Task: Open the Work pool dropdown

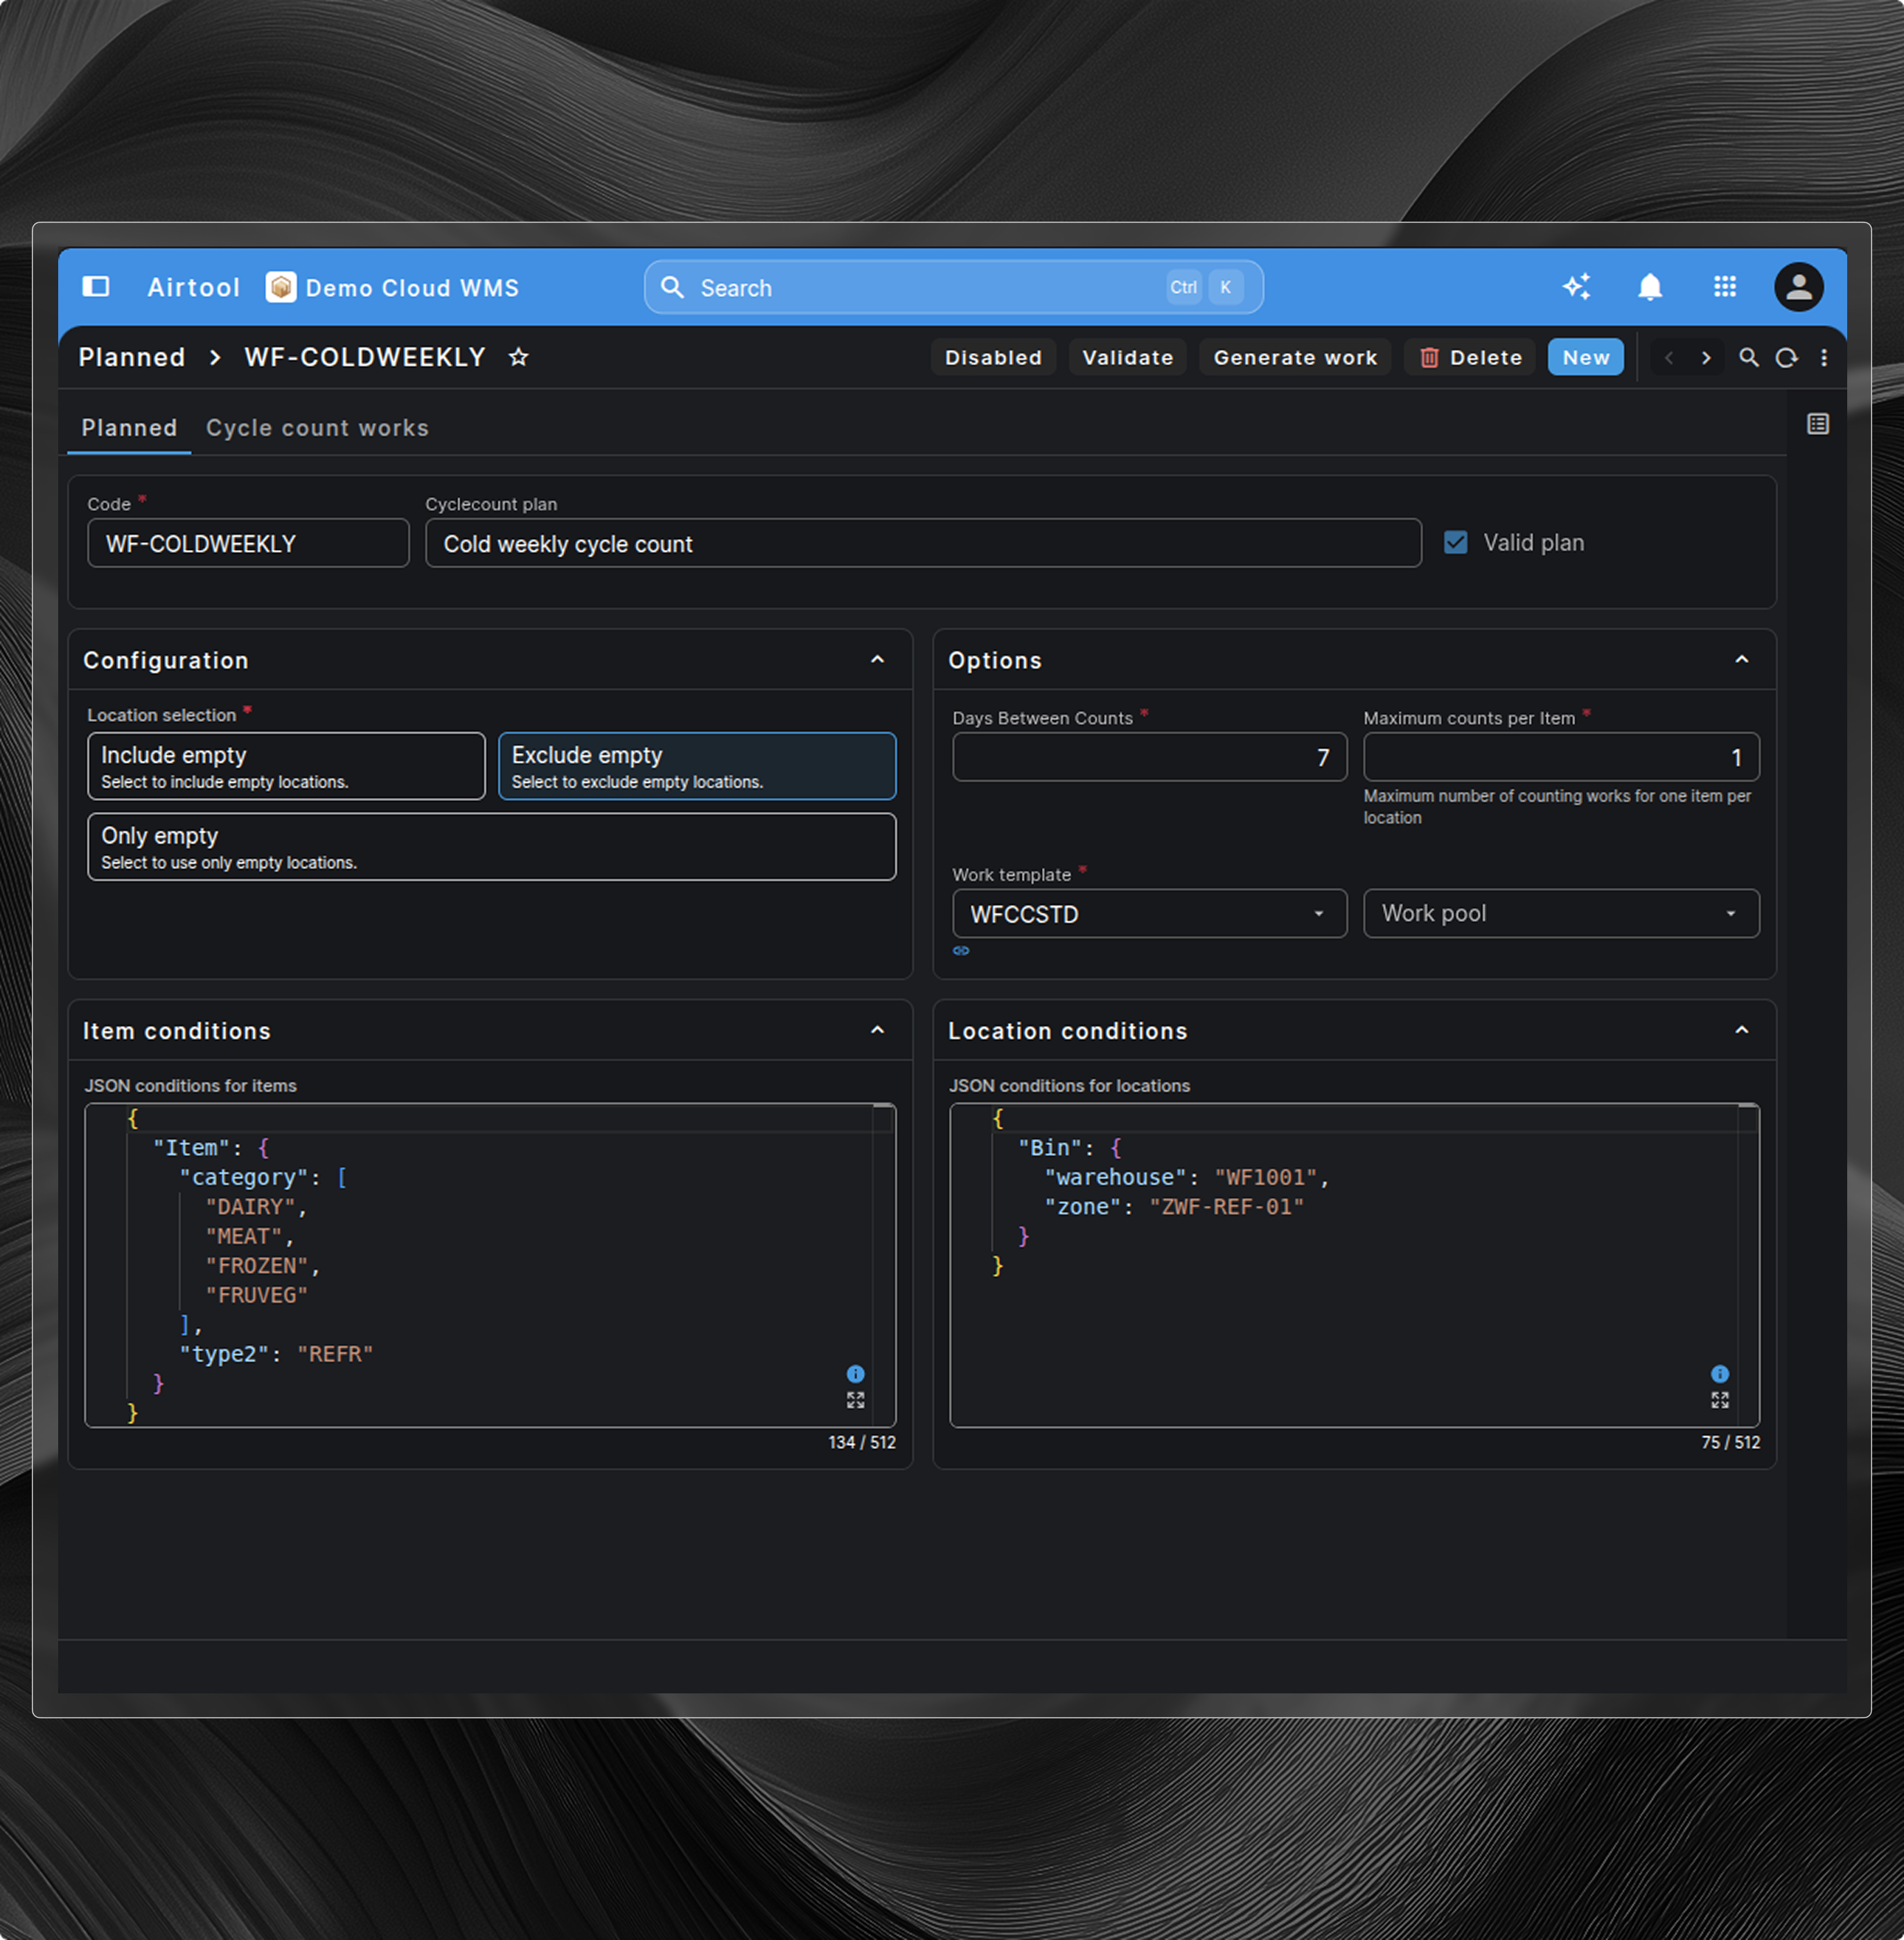Action: [1560, 914]
